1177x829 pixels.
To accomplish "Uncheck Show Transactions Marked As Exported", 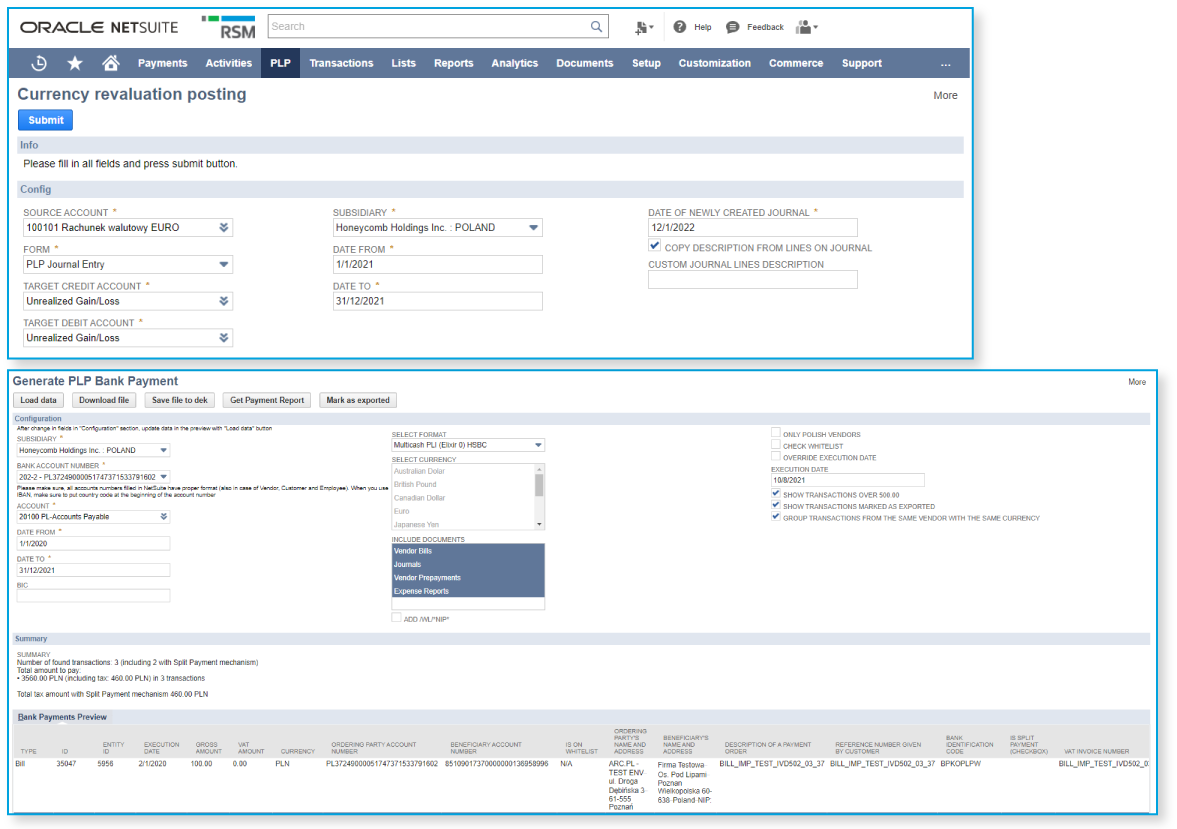I will [776, 506].
